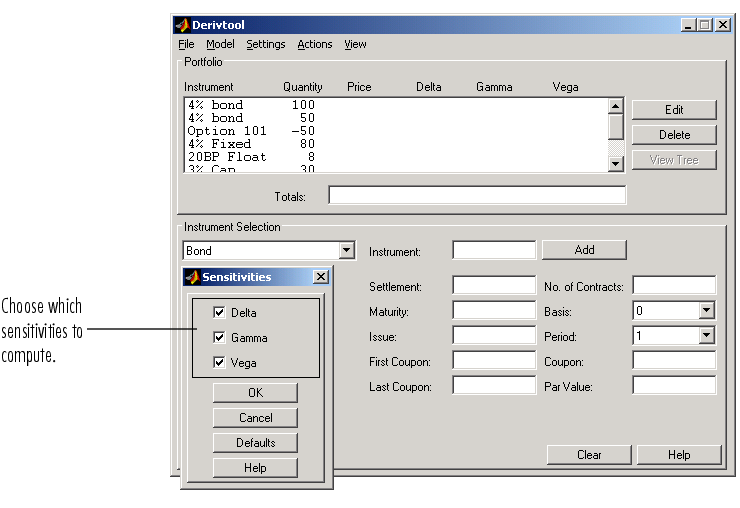Viewport: 740px width, 508px height.
Task: Click the Last Coupon input field
Action: click(494, 385)
